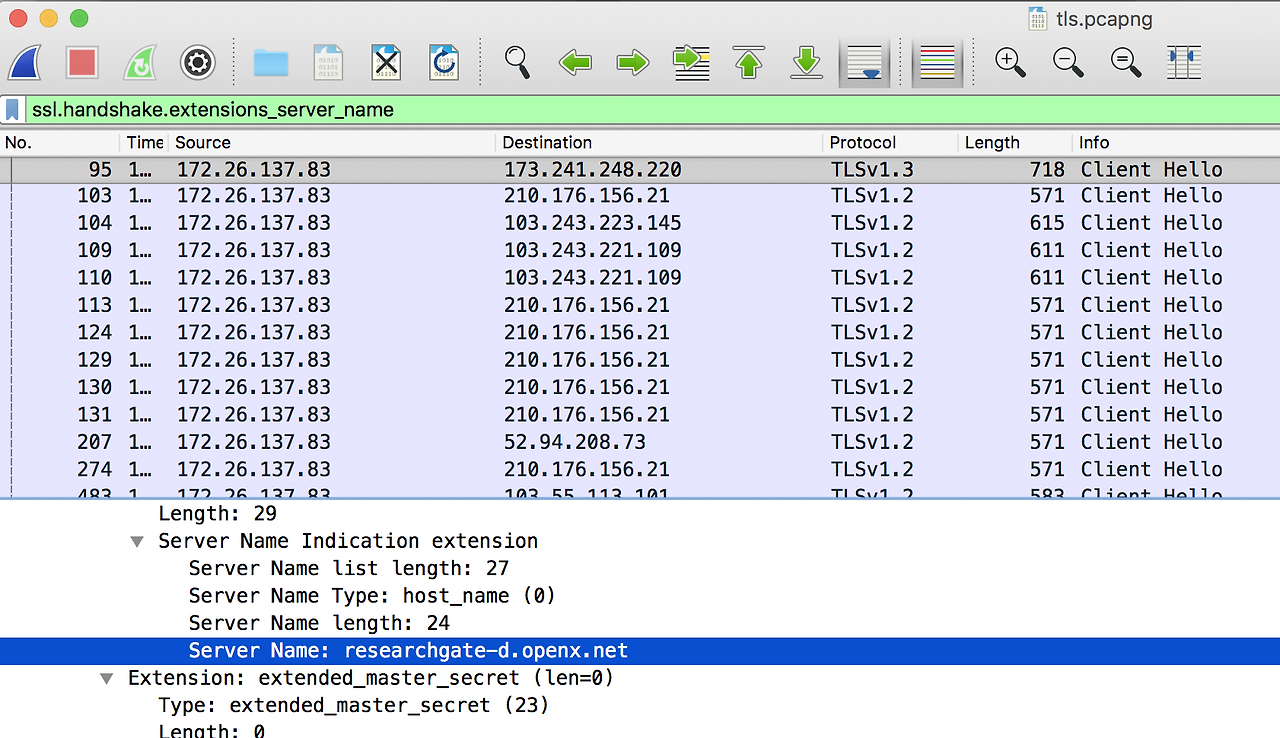1280x738 pixels.
Task: Select packet number 129
Action: 640,360
